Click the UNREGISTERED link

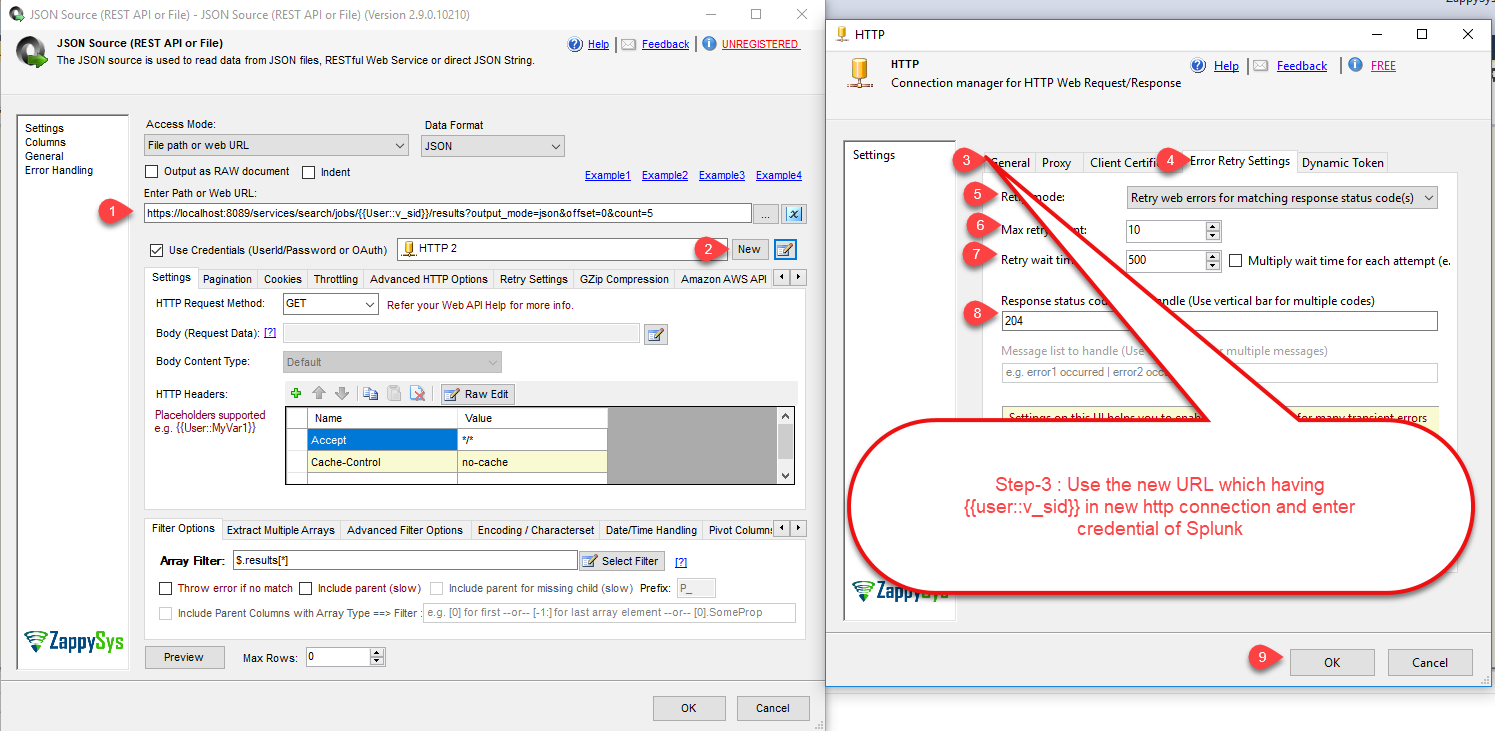point(760,44)
